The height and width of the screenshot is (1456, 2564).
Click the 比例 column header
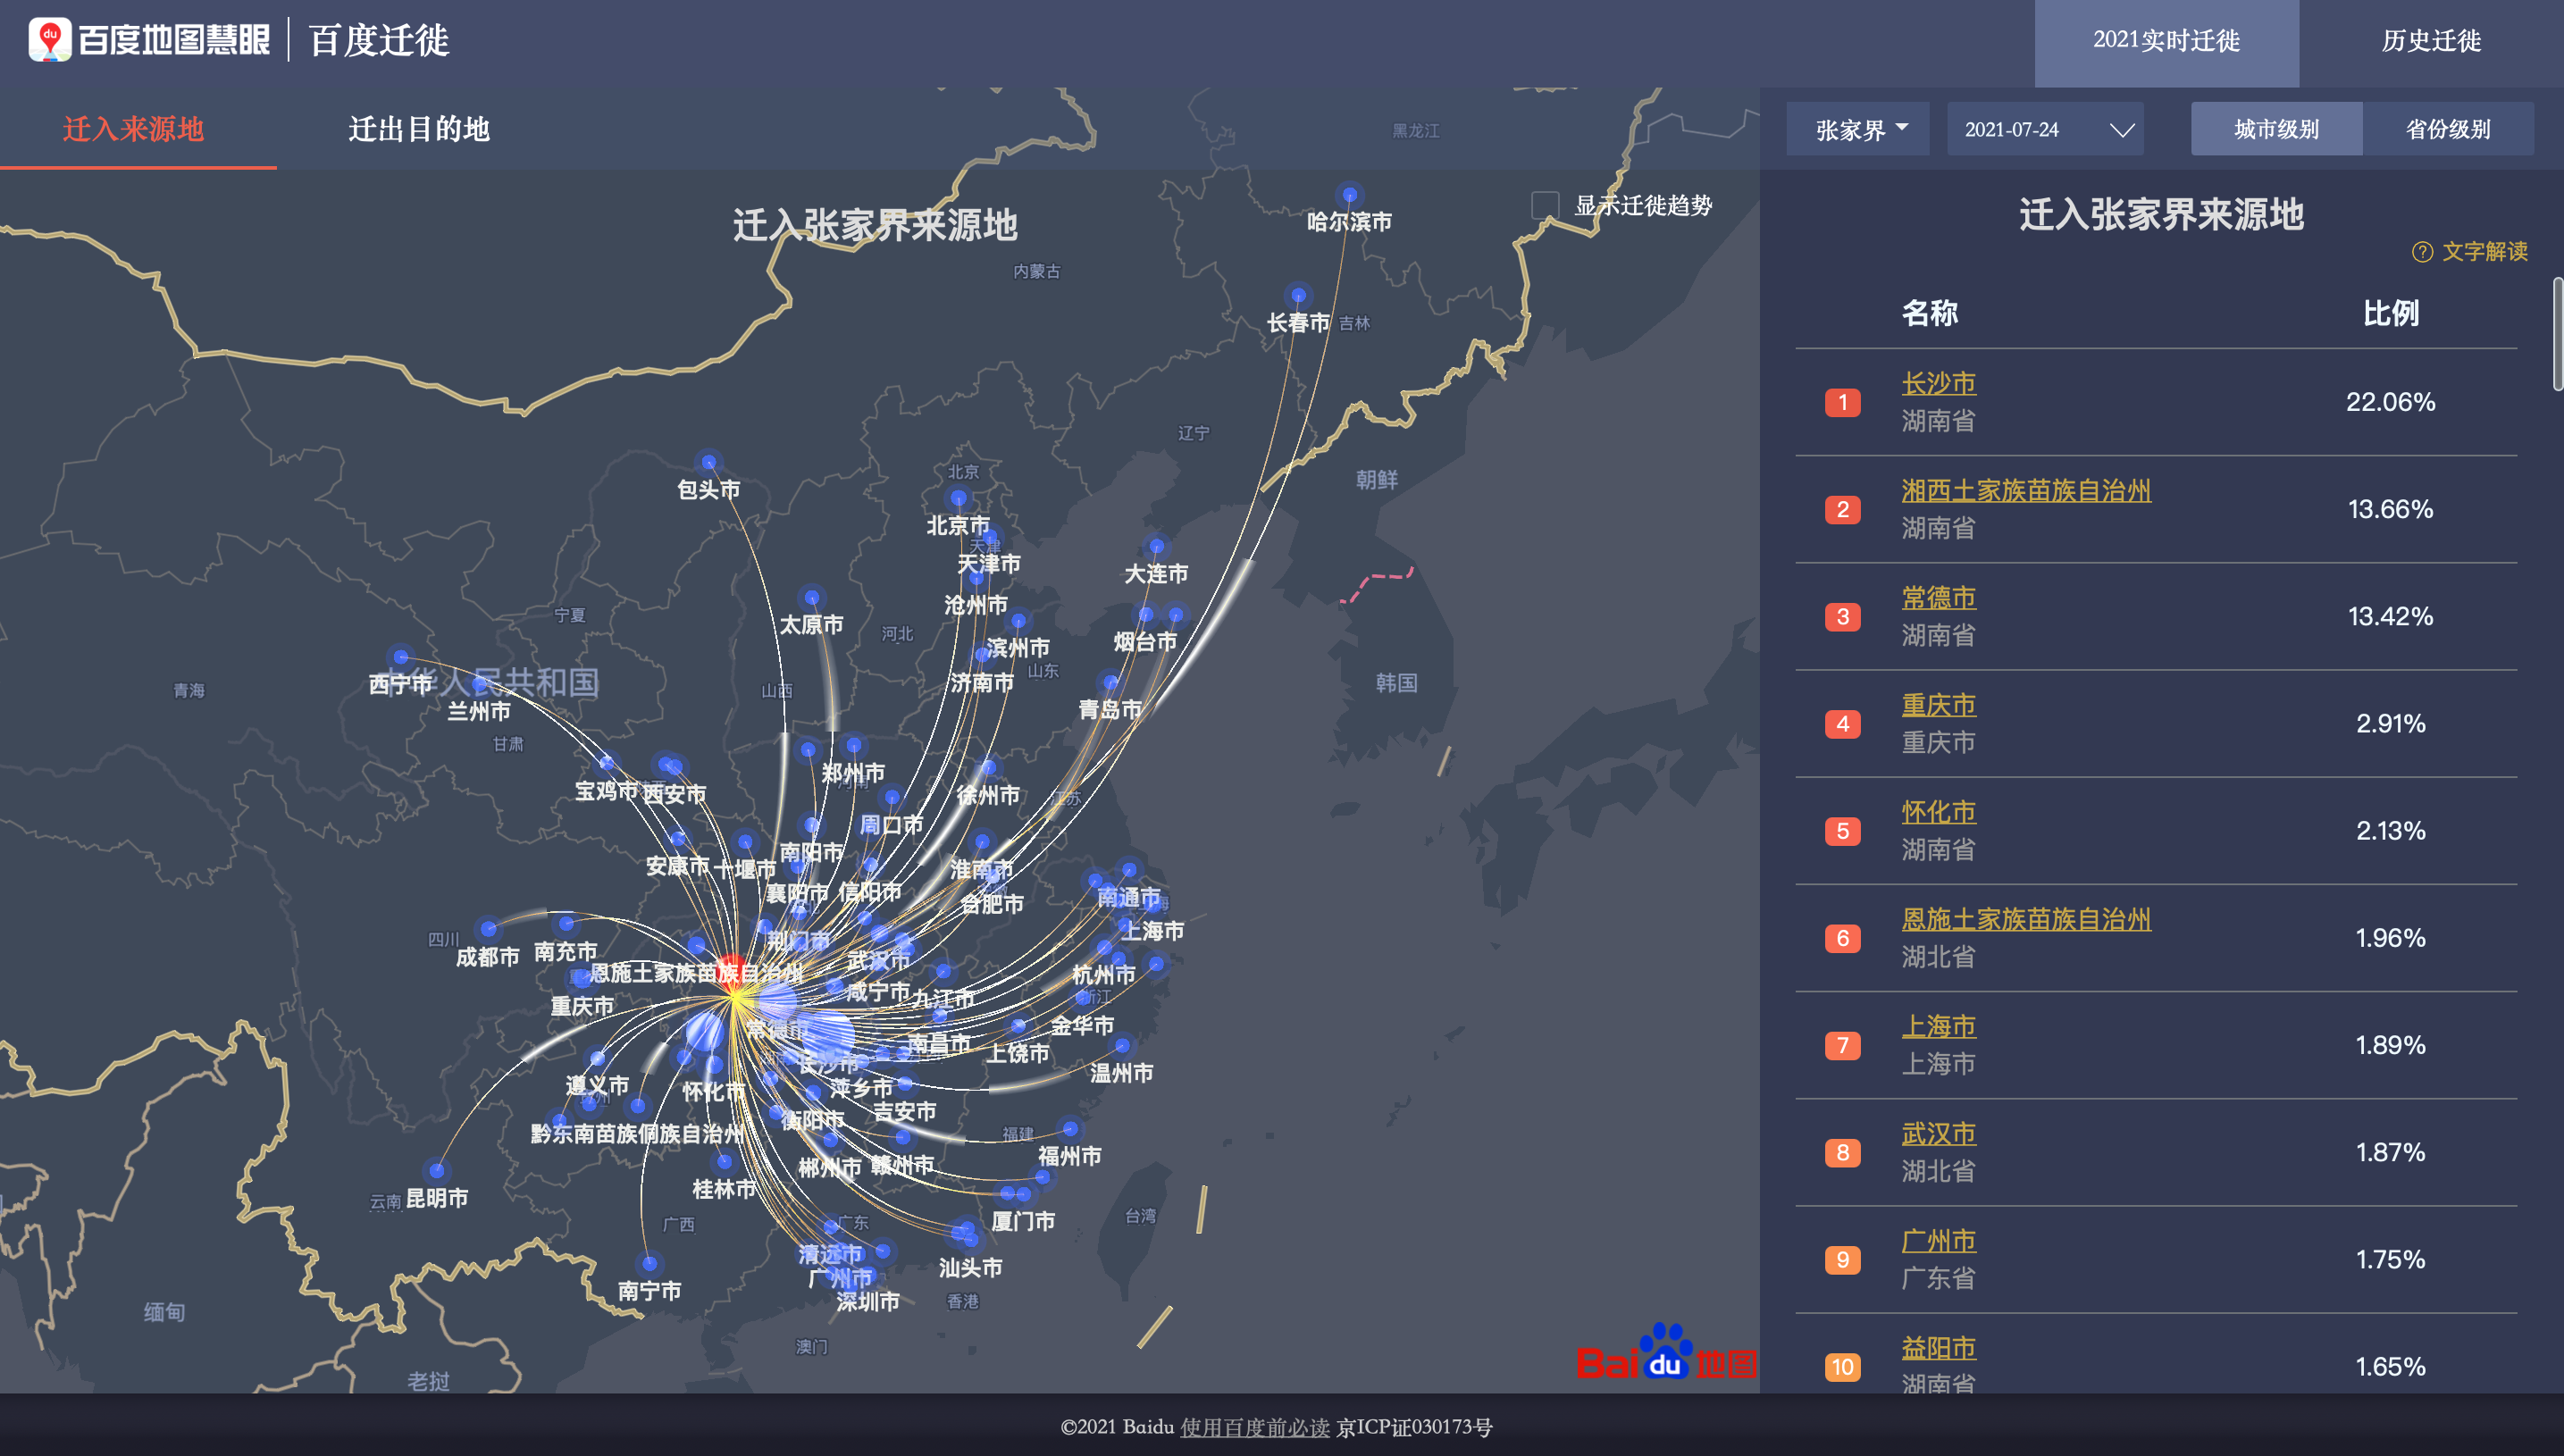[2390, 313]
